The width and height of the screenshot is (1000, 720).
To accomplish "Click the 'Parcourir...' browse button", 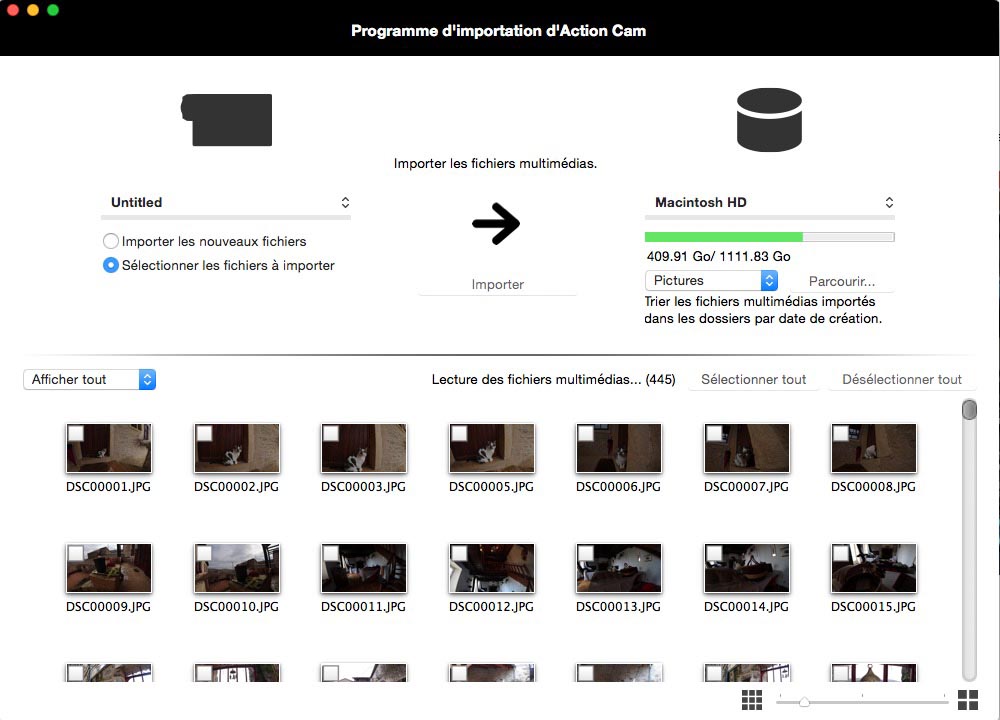I will (x=842, y=281).
